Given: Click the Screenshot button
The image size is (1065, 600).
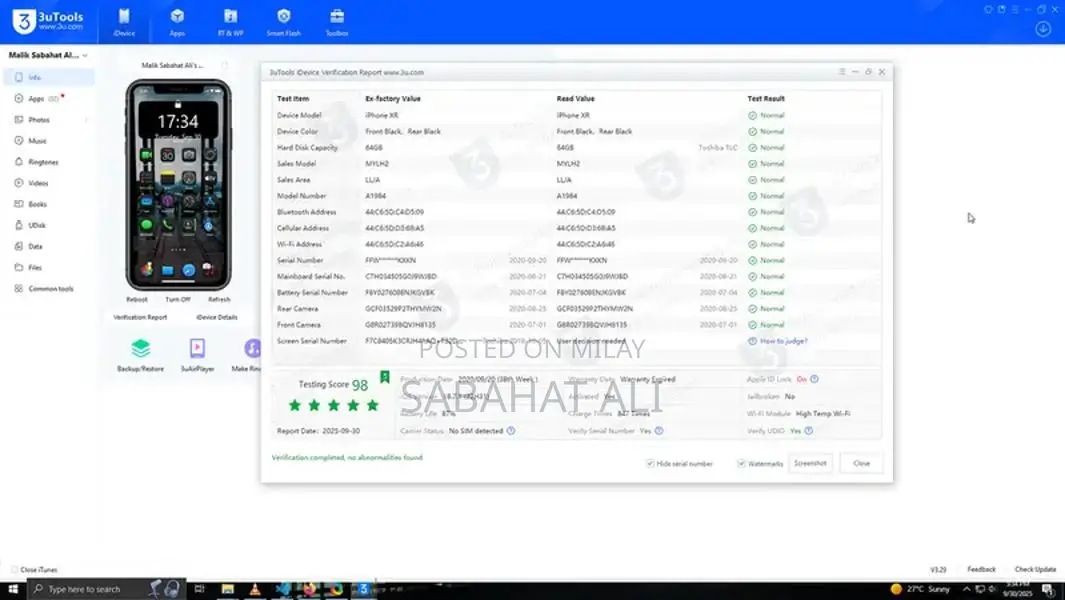Looking at the screenshot, I should click(810, 464).
